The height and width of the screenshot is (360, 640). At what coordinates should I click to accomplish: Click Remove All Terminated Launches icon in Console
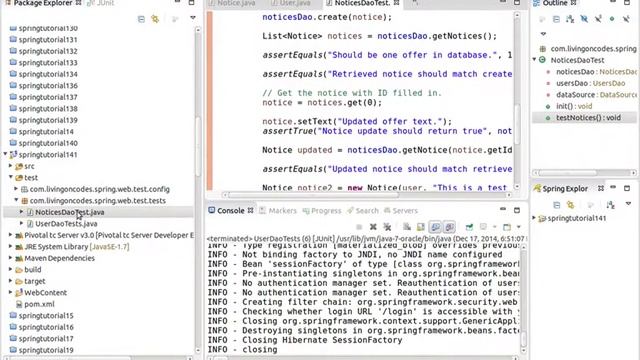click(387, 227)
